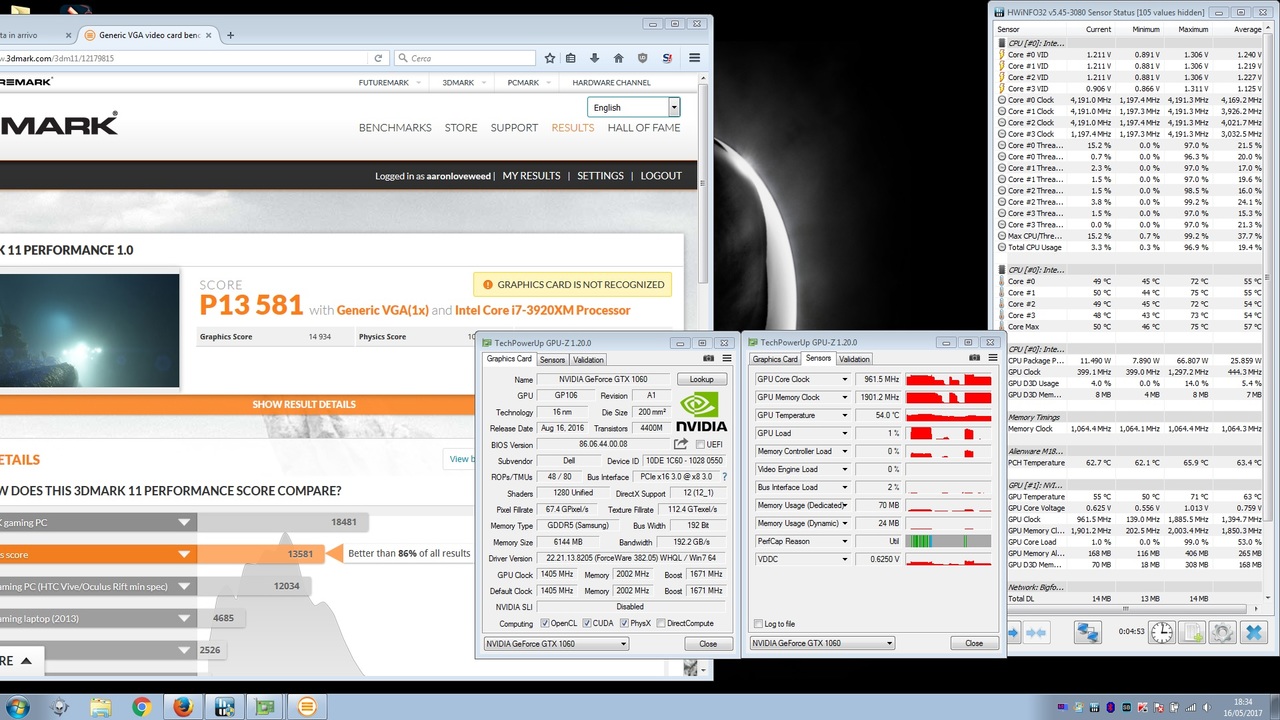Open HWiNFO network monitors icon
Image resolution: width=1280 pixels, height=720 pixels.
[x=1088, y=632]
